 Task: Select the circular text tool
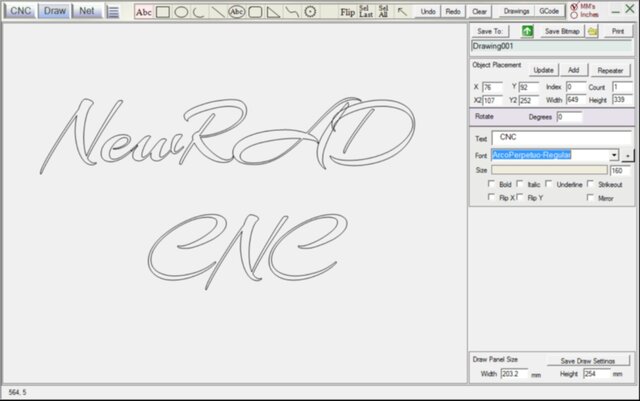coord(236,12)
